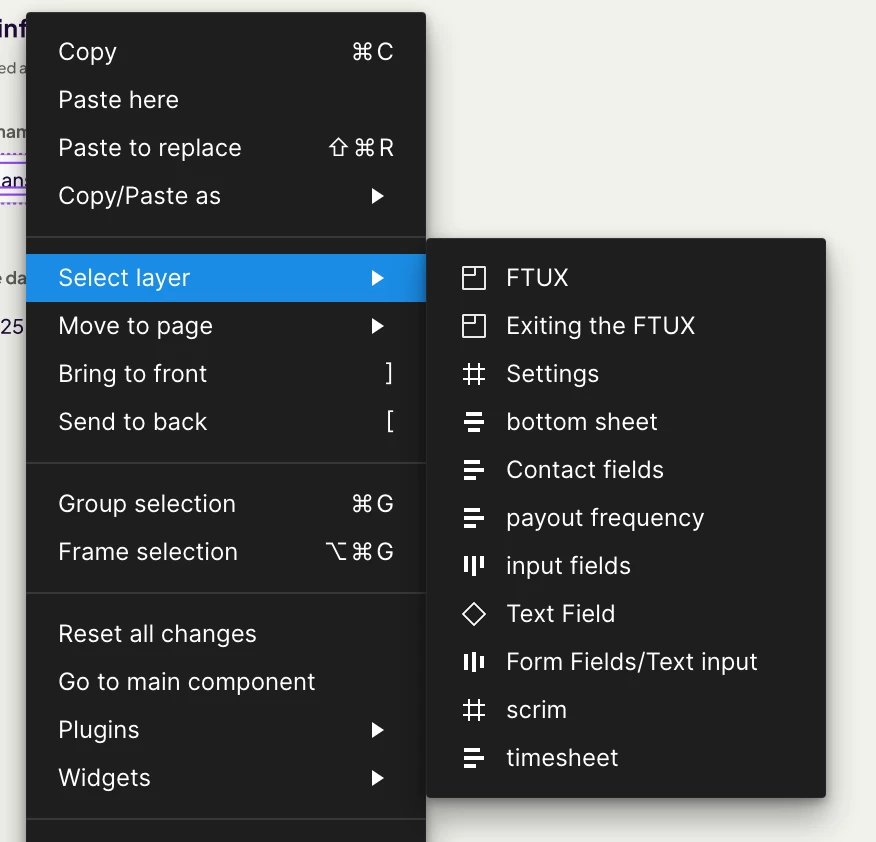The height and width of the screenshot is (842, 876).
Task: Open the Plugins submenu arrow
Action: pos(378,730)
